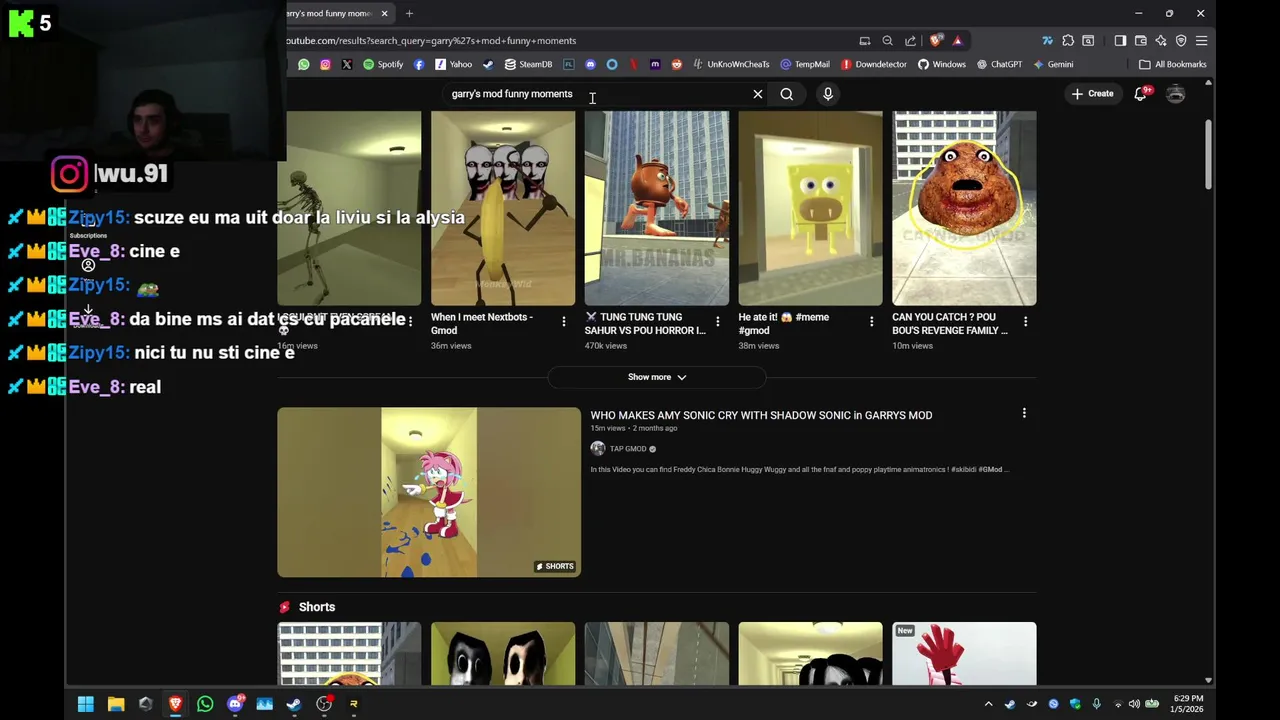Open File Explorer from taskbar
The width and height of the screenshot is (1280, 720).
116,704
